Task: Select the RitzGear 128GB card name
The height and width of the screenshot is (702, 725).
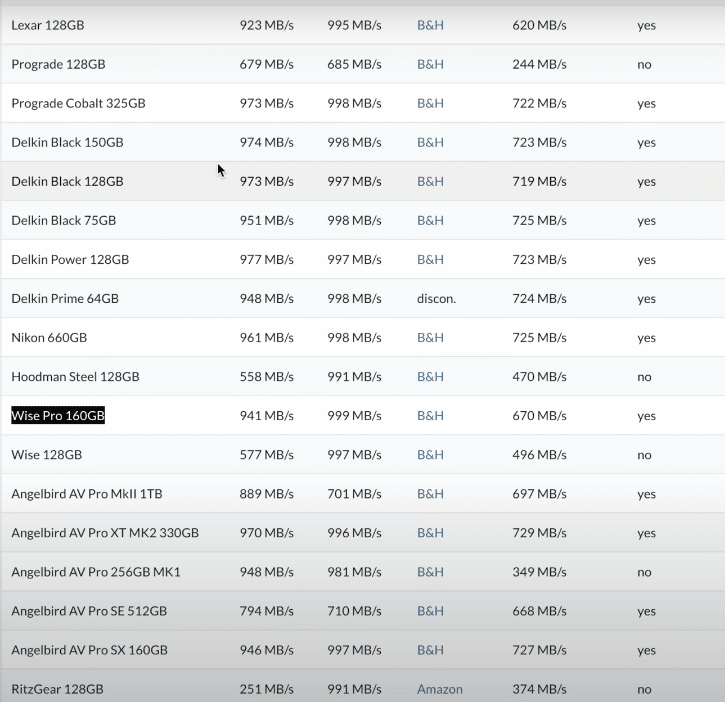Action: coord(57,689)
